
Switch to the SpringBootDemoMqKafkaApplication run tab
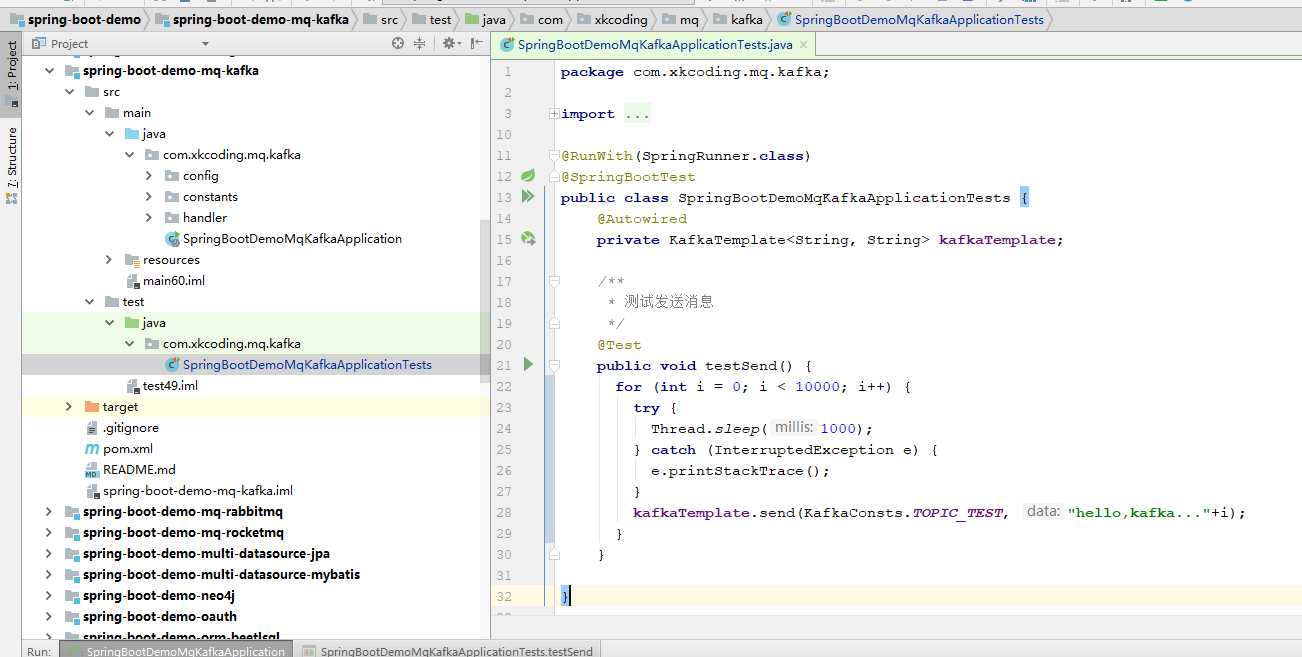pyautogui.click(x=176, y=651)
